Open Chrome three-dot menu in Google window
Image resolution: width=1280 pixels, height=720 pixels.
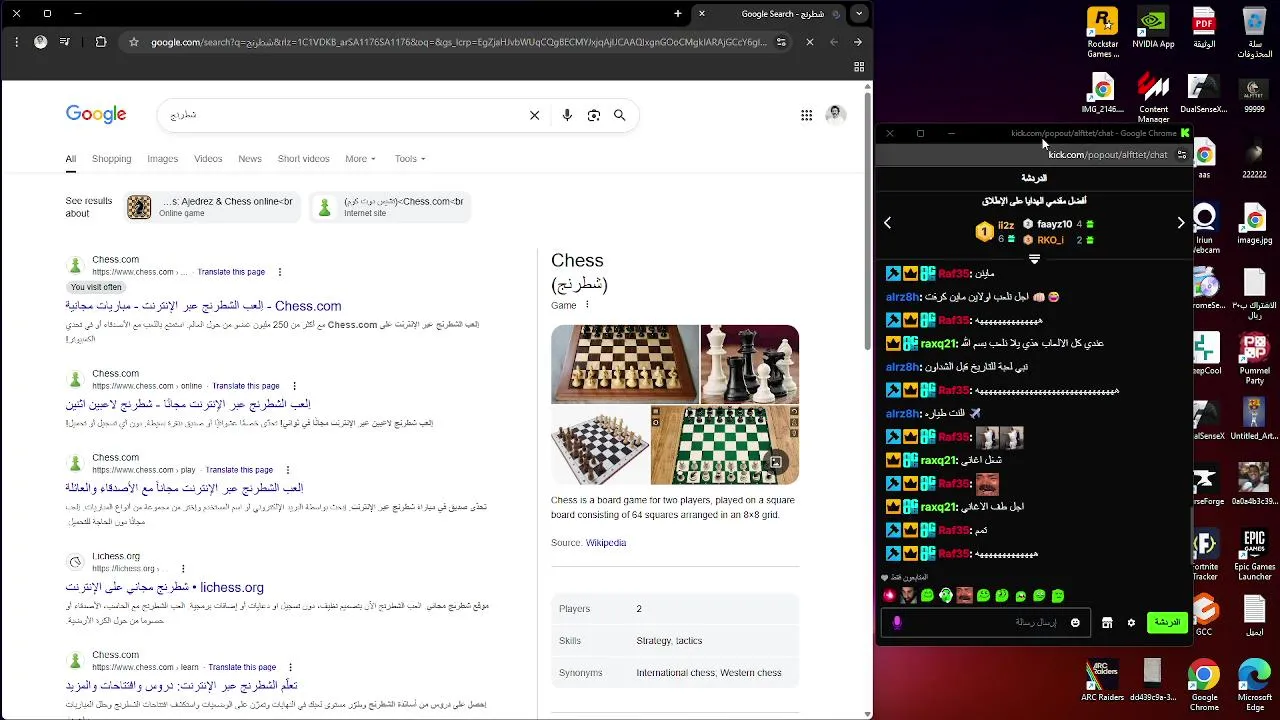16,42
